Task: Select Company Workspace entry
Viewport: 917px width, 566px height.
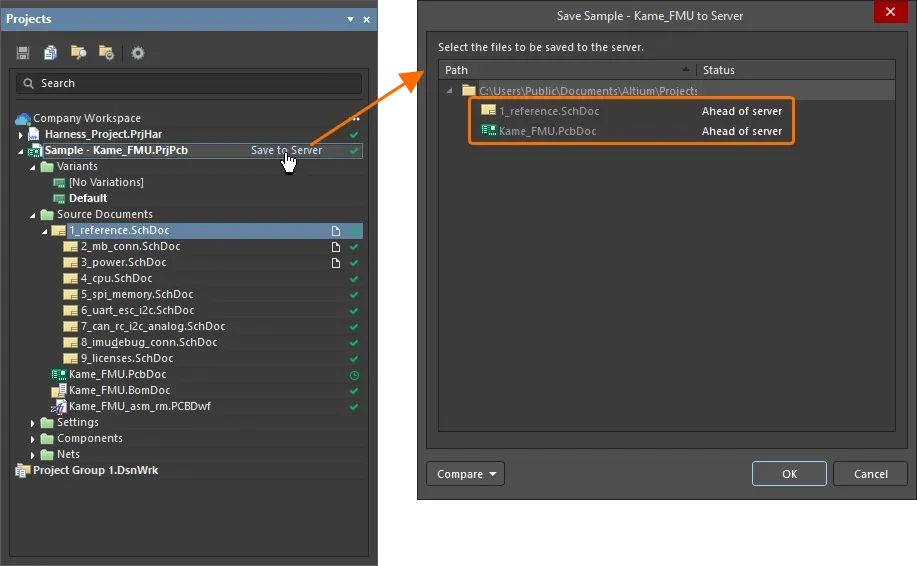Action: (x=87, y=118)
